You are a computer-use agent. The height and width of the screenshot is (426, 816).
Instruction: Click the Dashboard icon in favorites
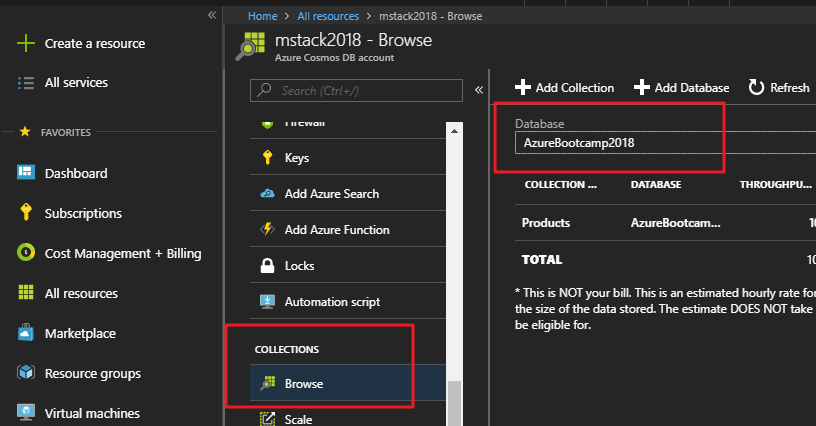[26, 172]
